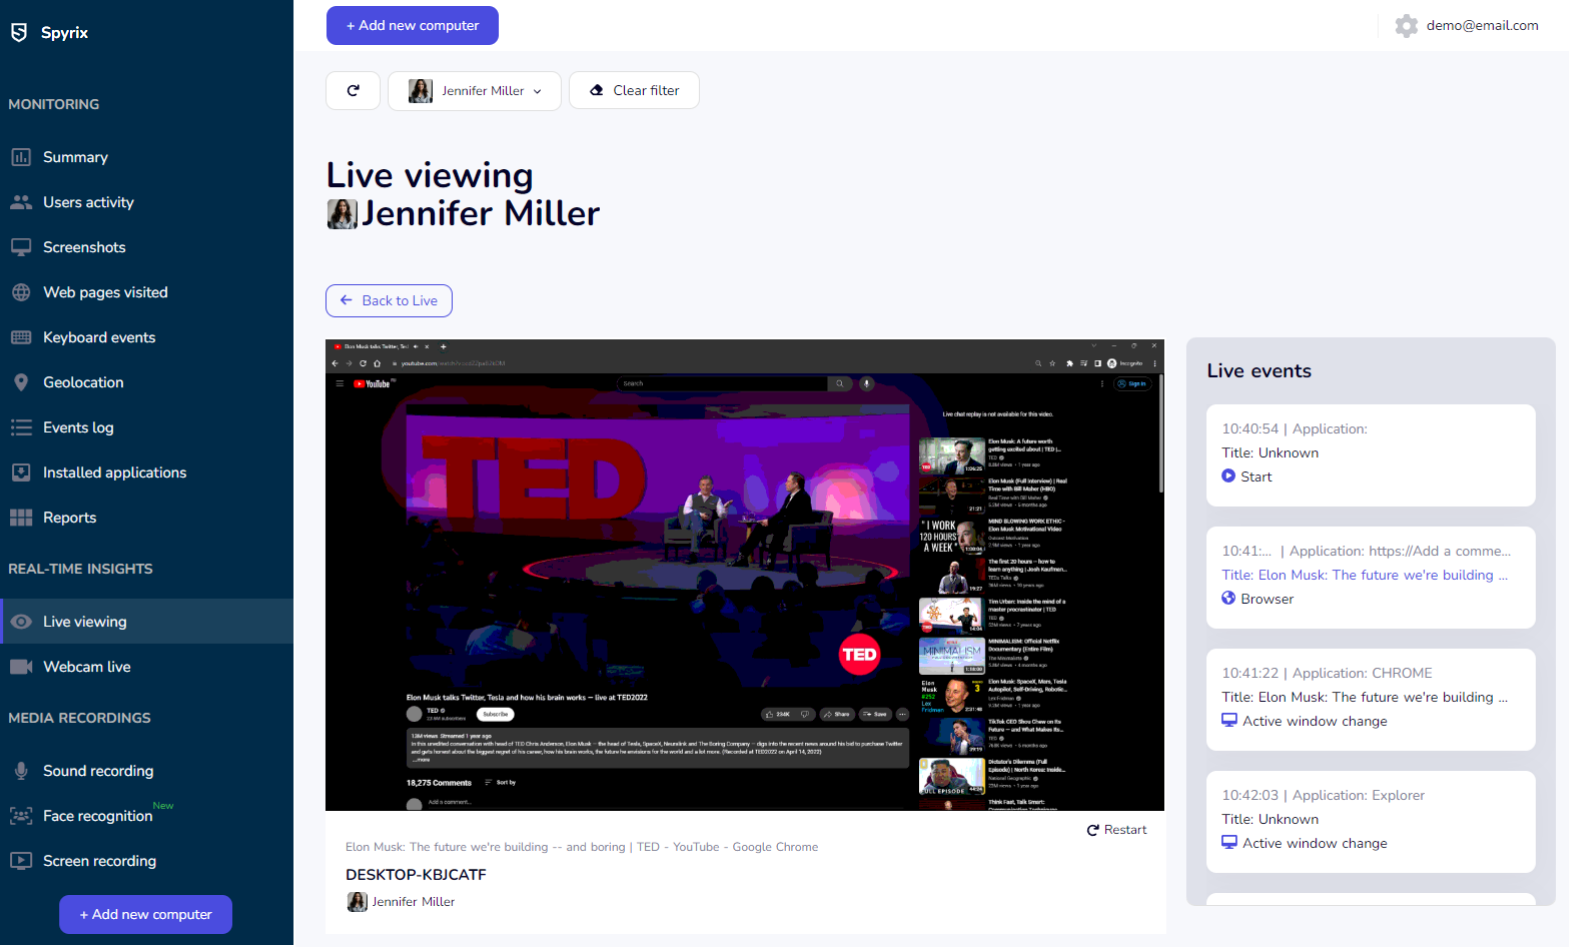Click top Add new computer button
Screen dimensions: 1569x947
click(x=412, y=25)
